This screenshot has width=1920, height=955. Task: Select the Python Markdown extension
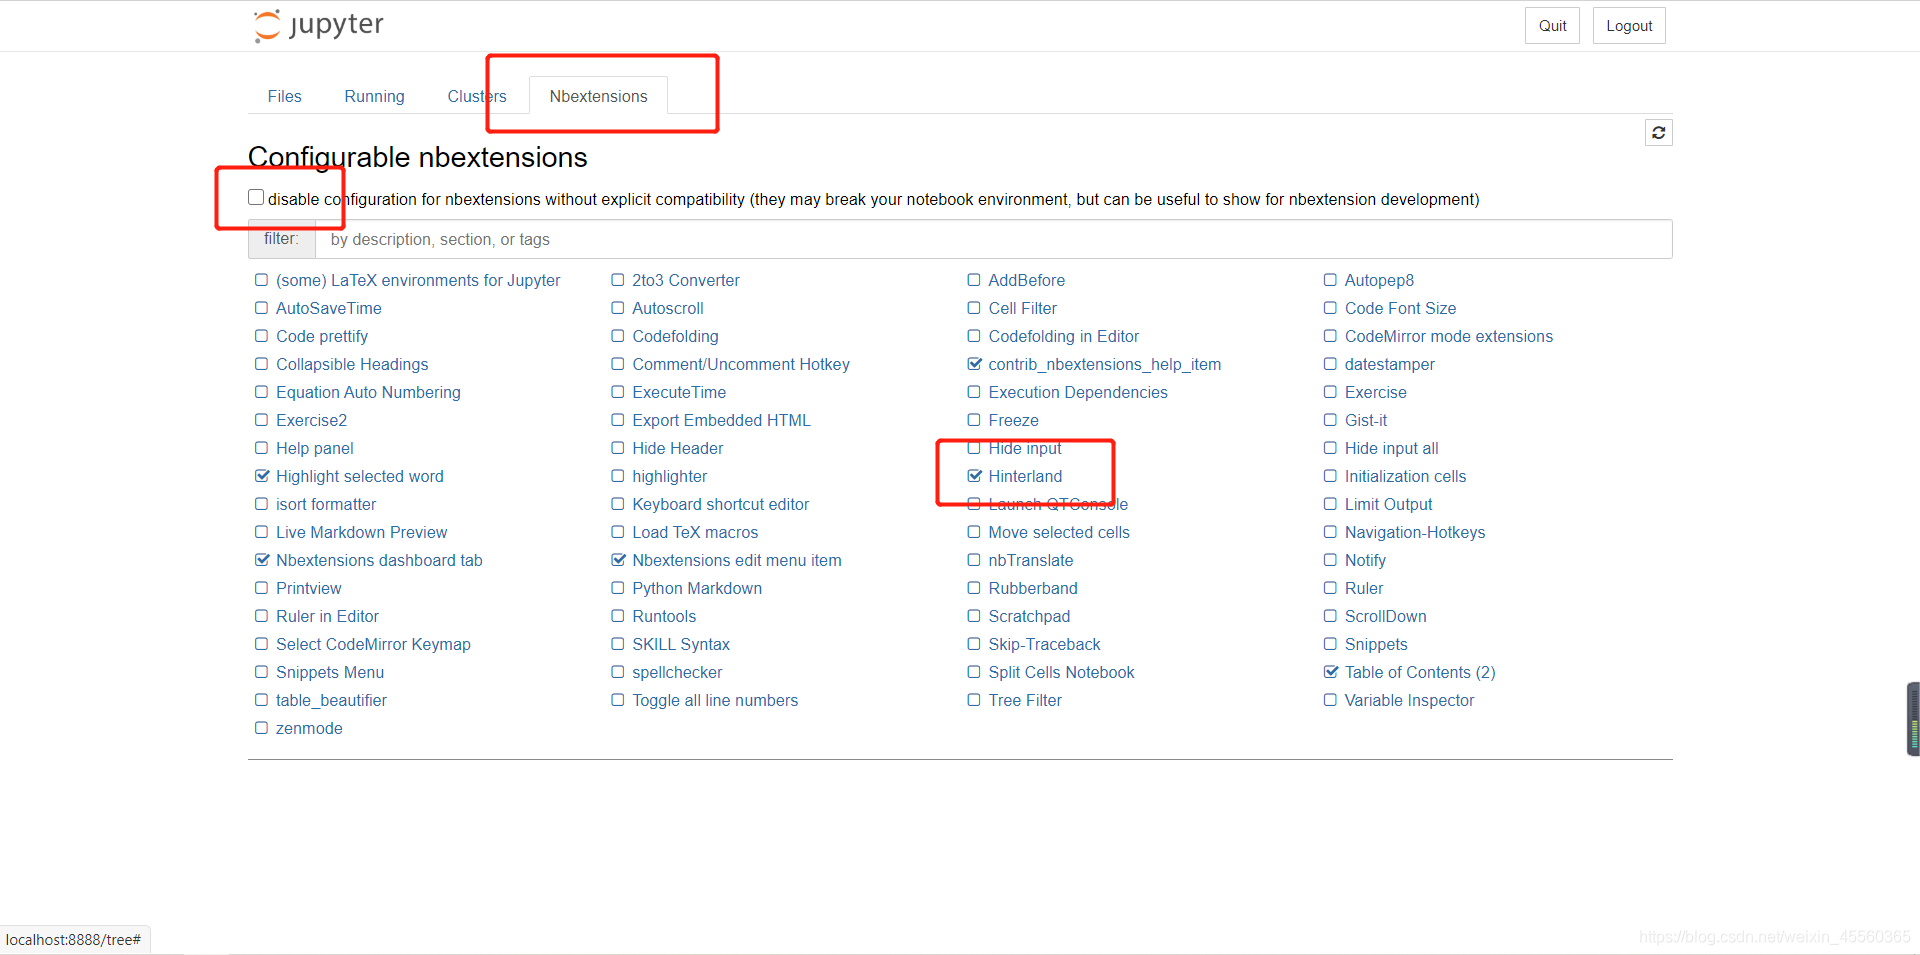pyautogui.click(x=697, y=588)
